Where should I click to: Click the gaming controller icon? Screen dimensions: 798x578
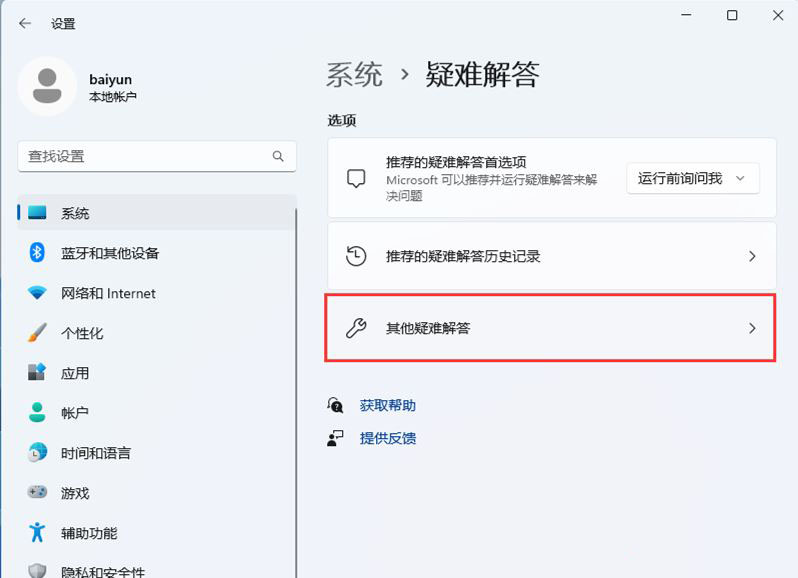point(37,493)
